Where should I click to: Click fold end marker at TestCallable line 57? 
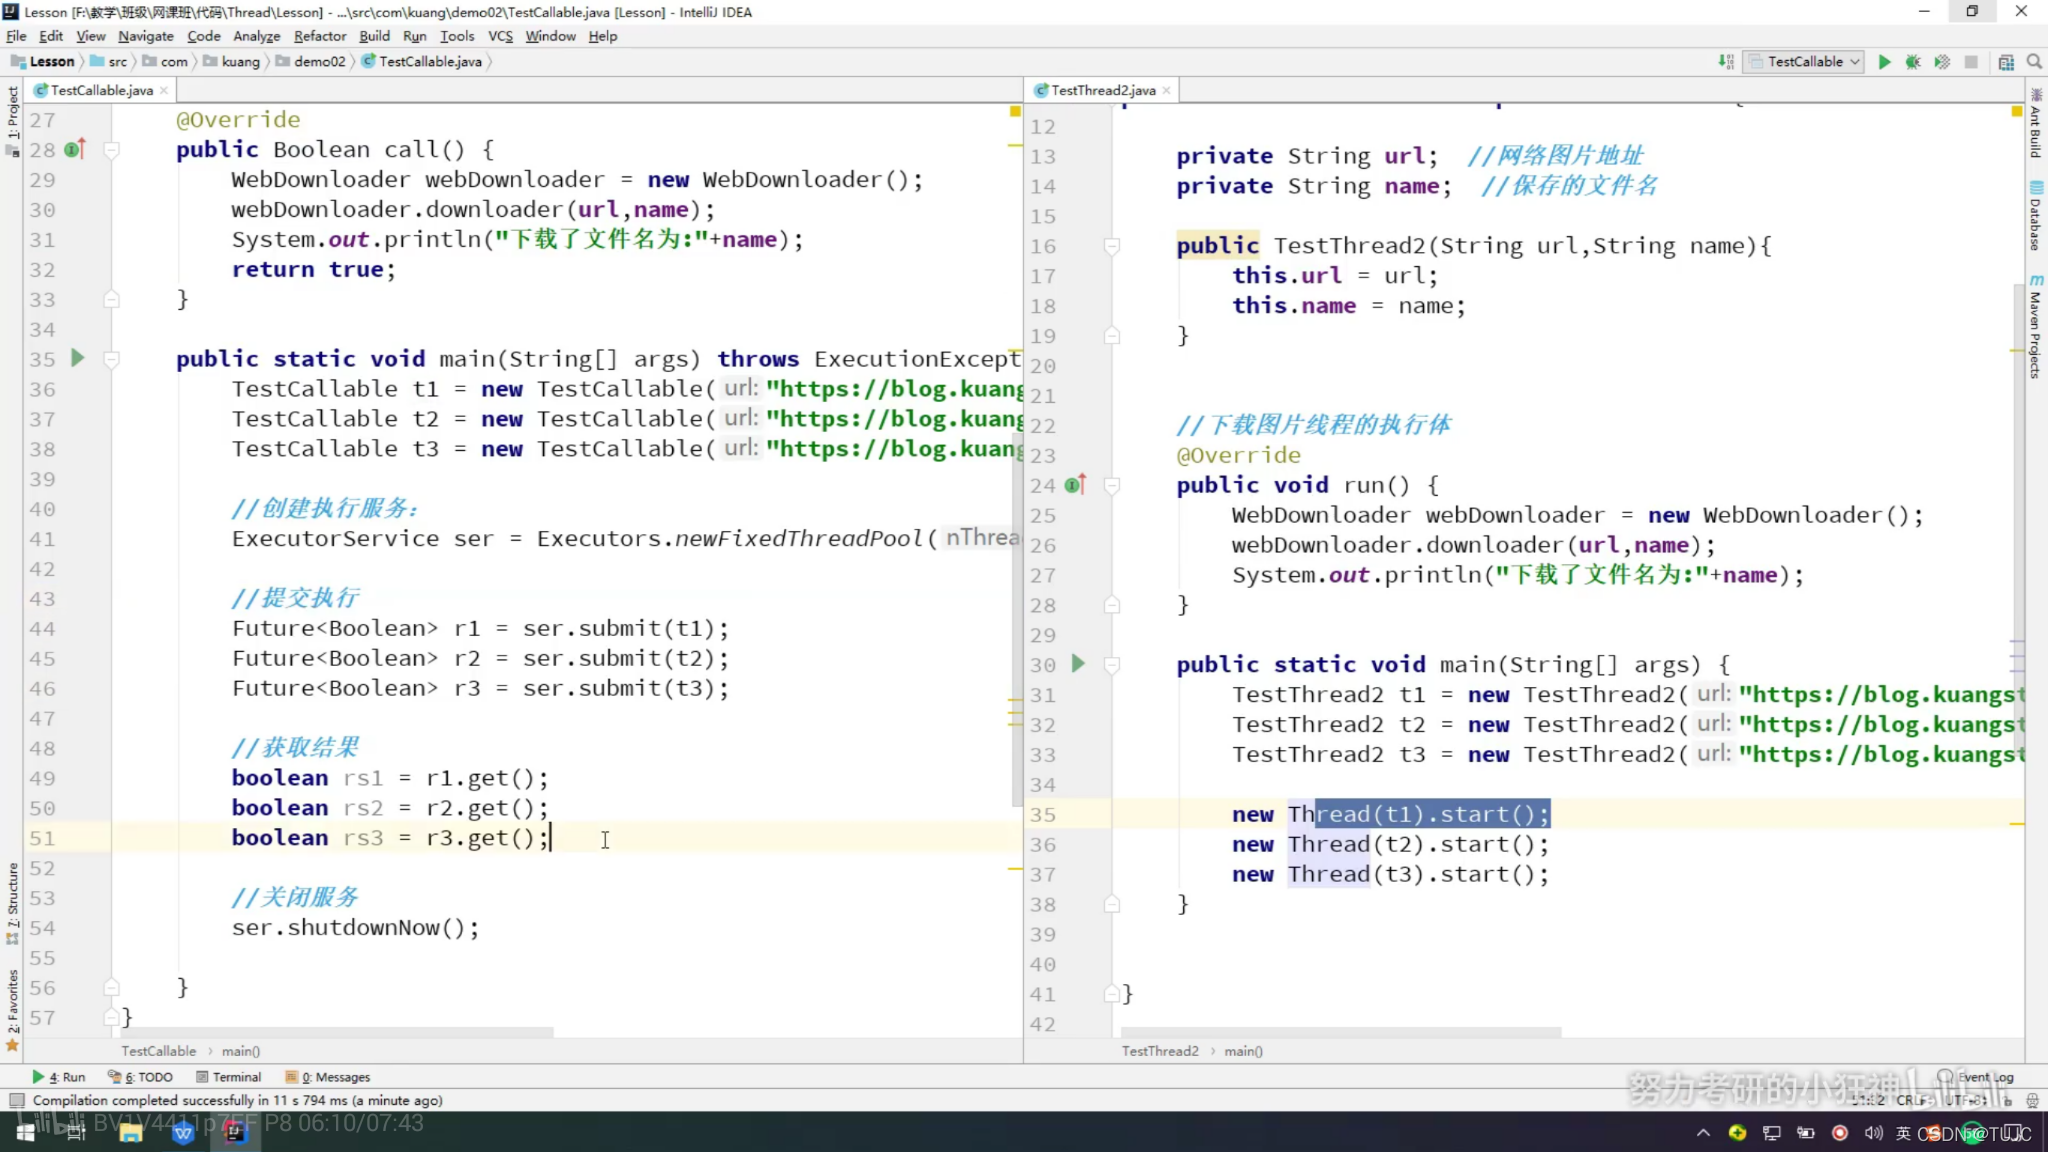(112, 1018)
